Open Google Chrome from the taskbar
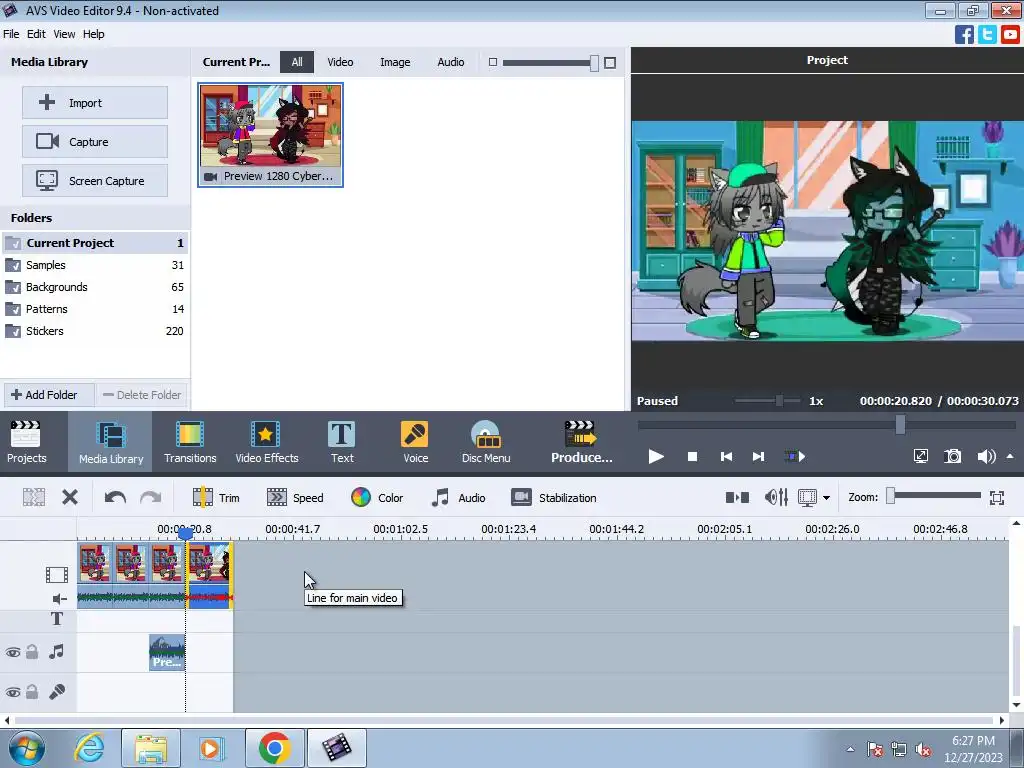The image size is (1024, 768). [274, 748]
